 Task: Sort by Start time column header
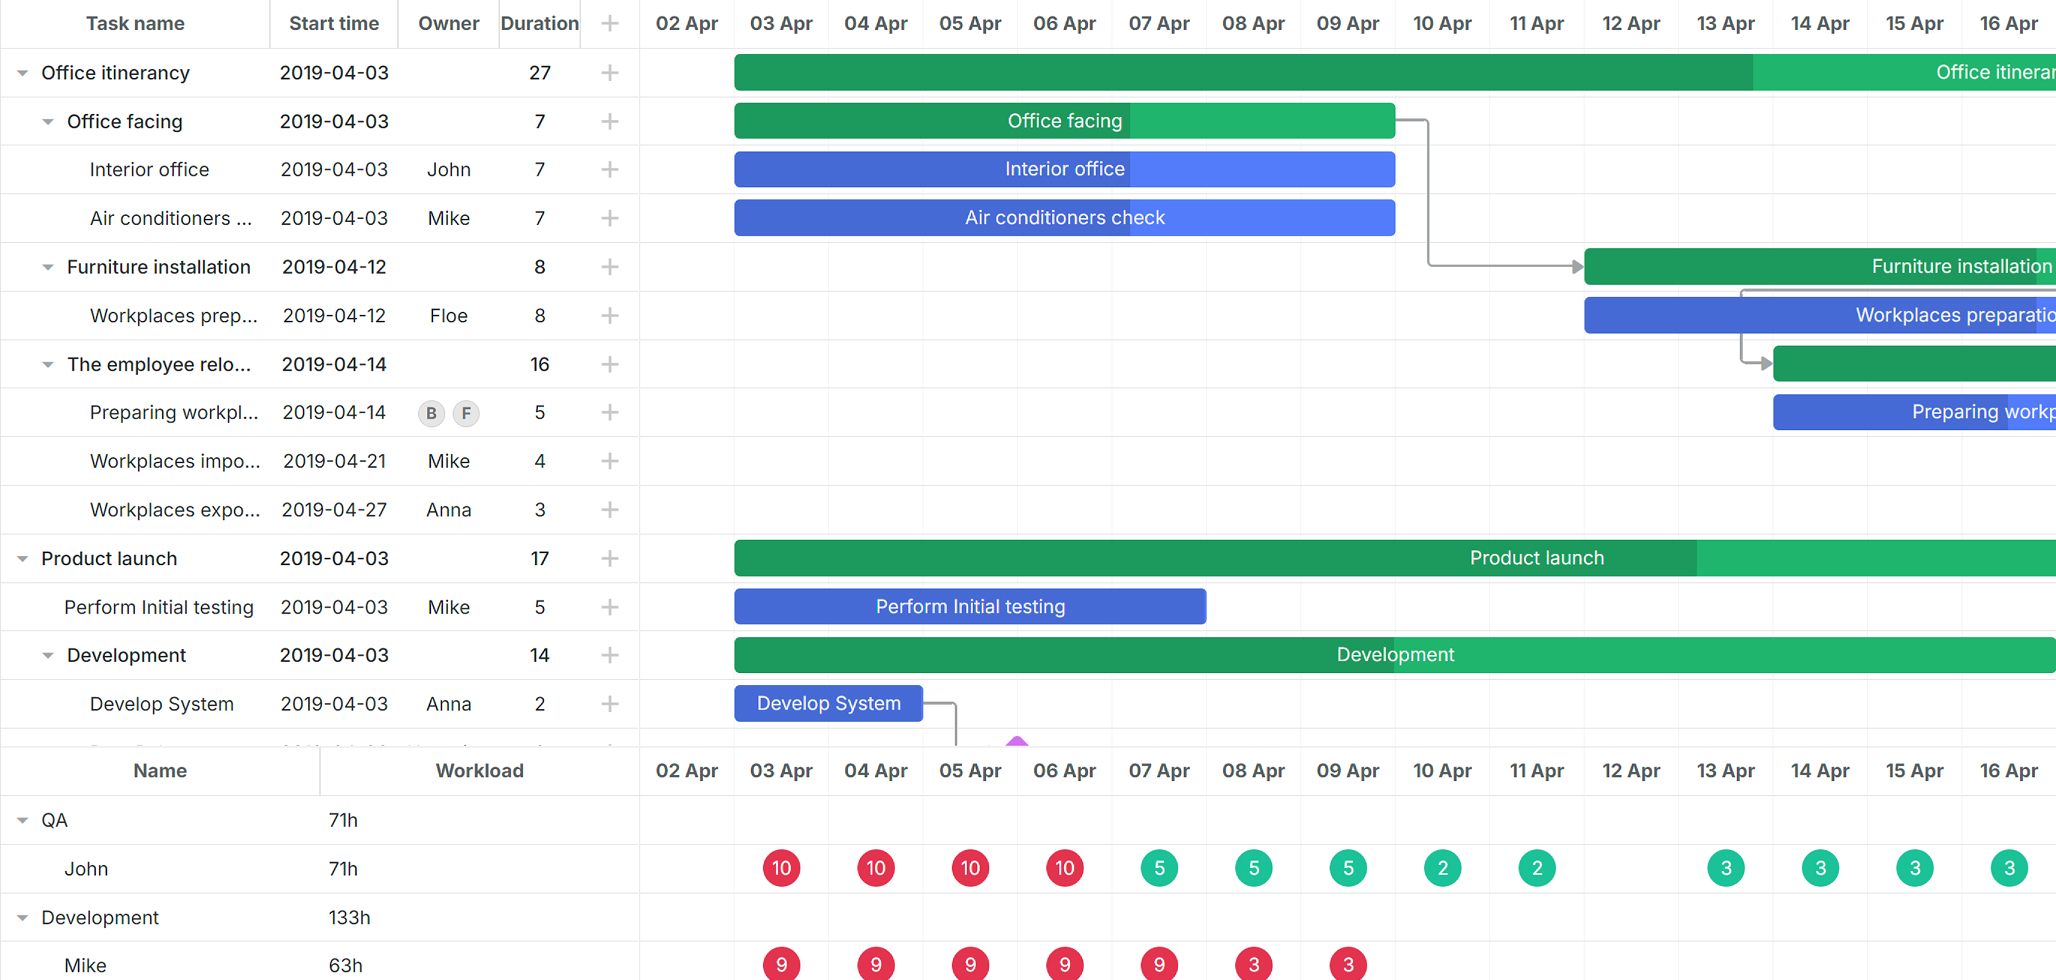[x=334, y=23]
